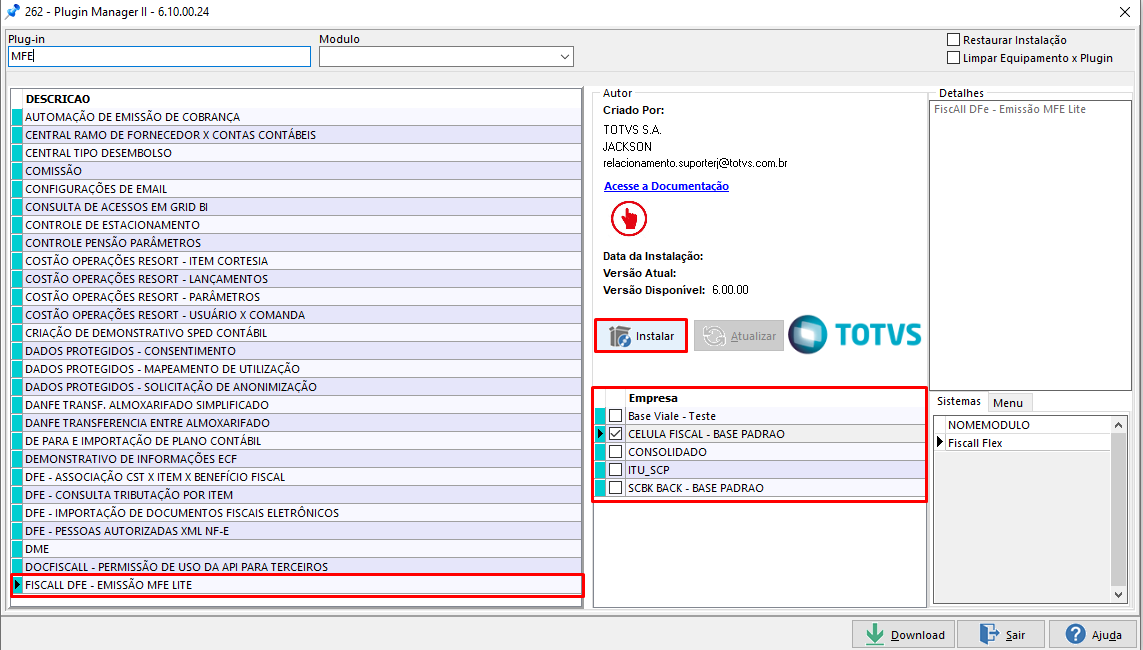Select CRIAÇÃO DE DEMONSTRATIVO SPED CONTÁBIL
Image resolution: width=1143 pixels, height=650 pixels.
pyautogui.click(x=303, y=332)
